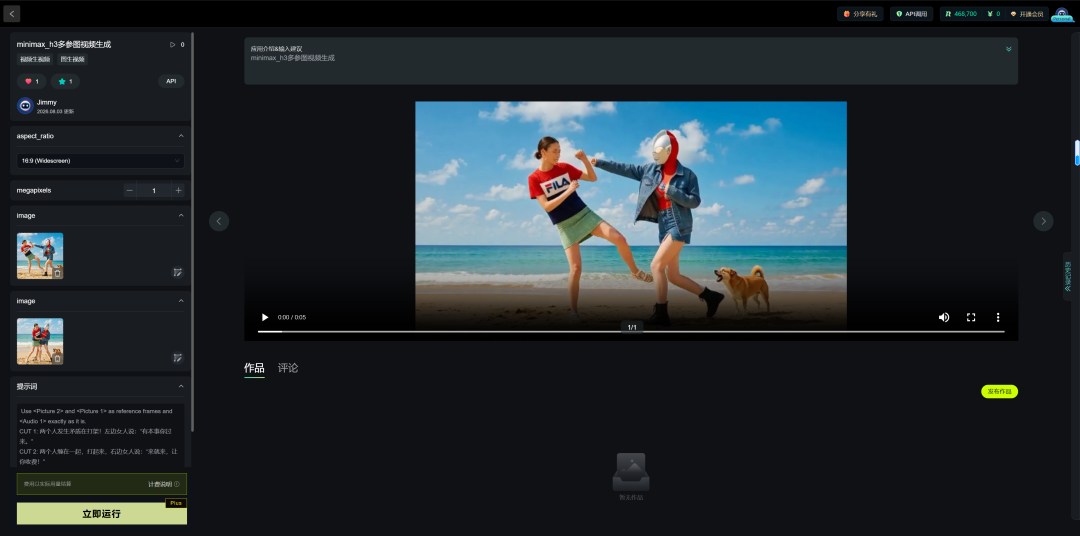1080x536 pixels.
Task: Enter video fullscreen mode
Action: tap(970, 318)
